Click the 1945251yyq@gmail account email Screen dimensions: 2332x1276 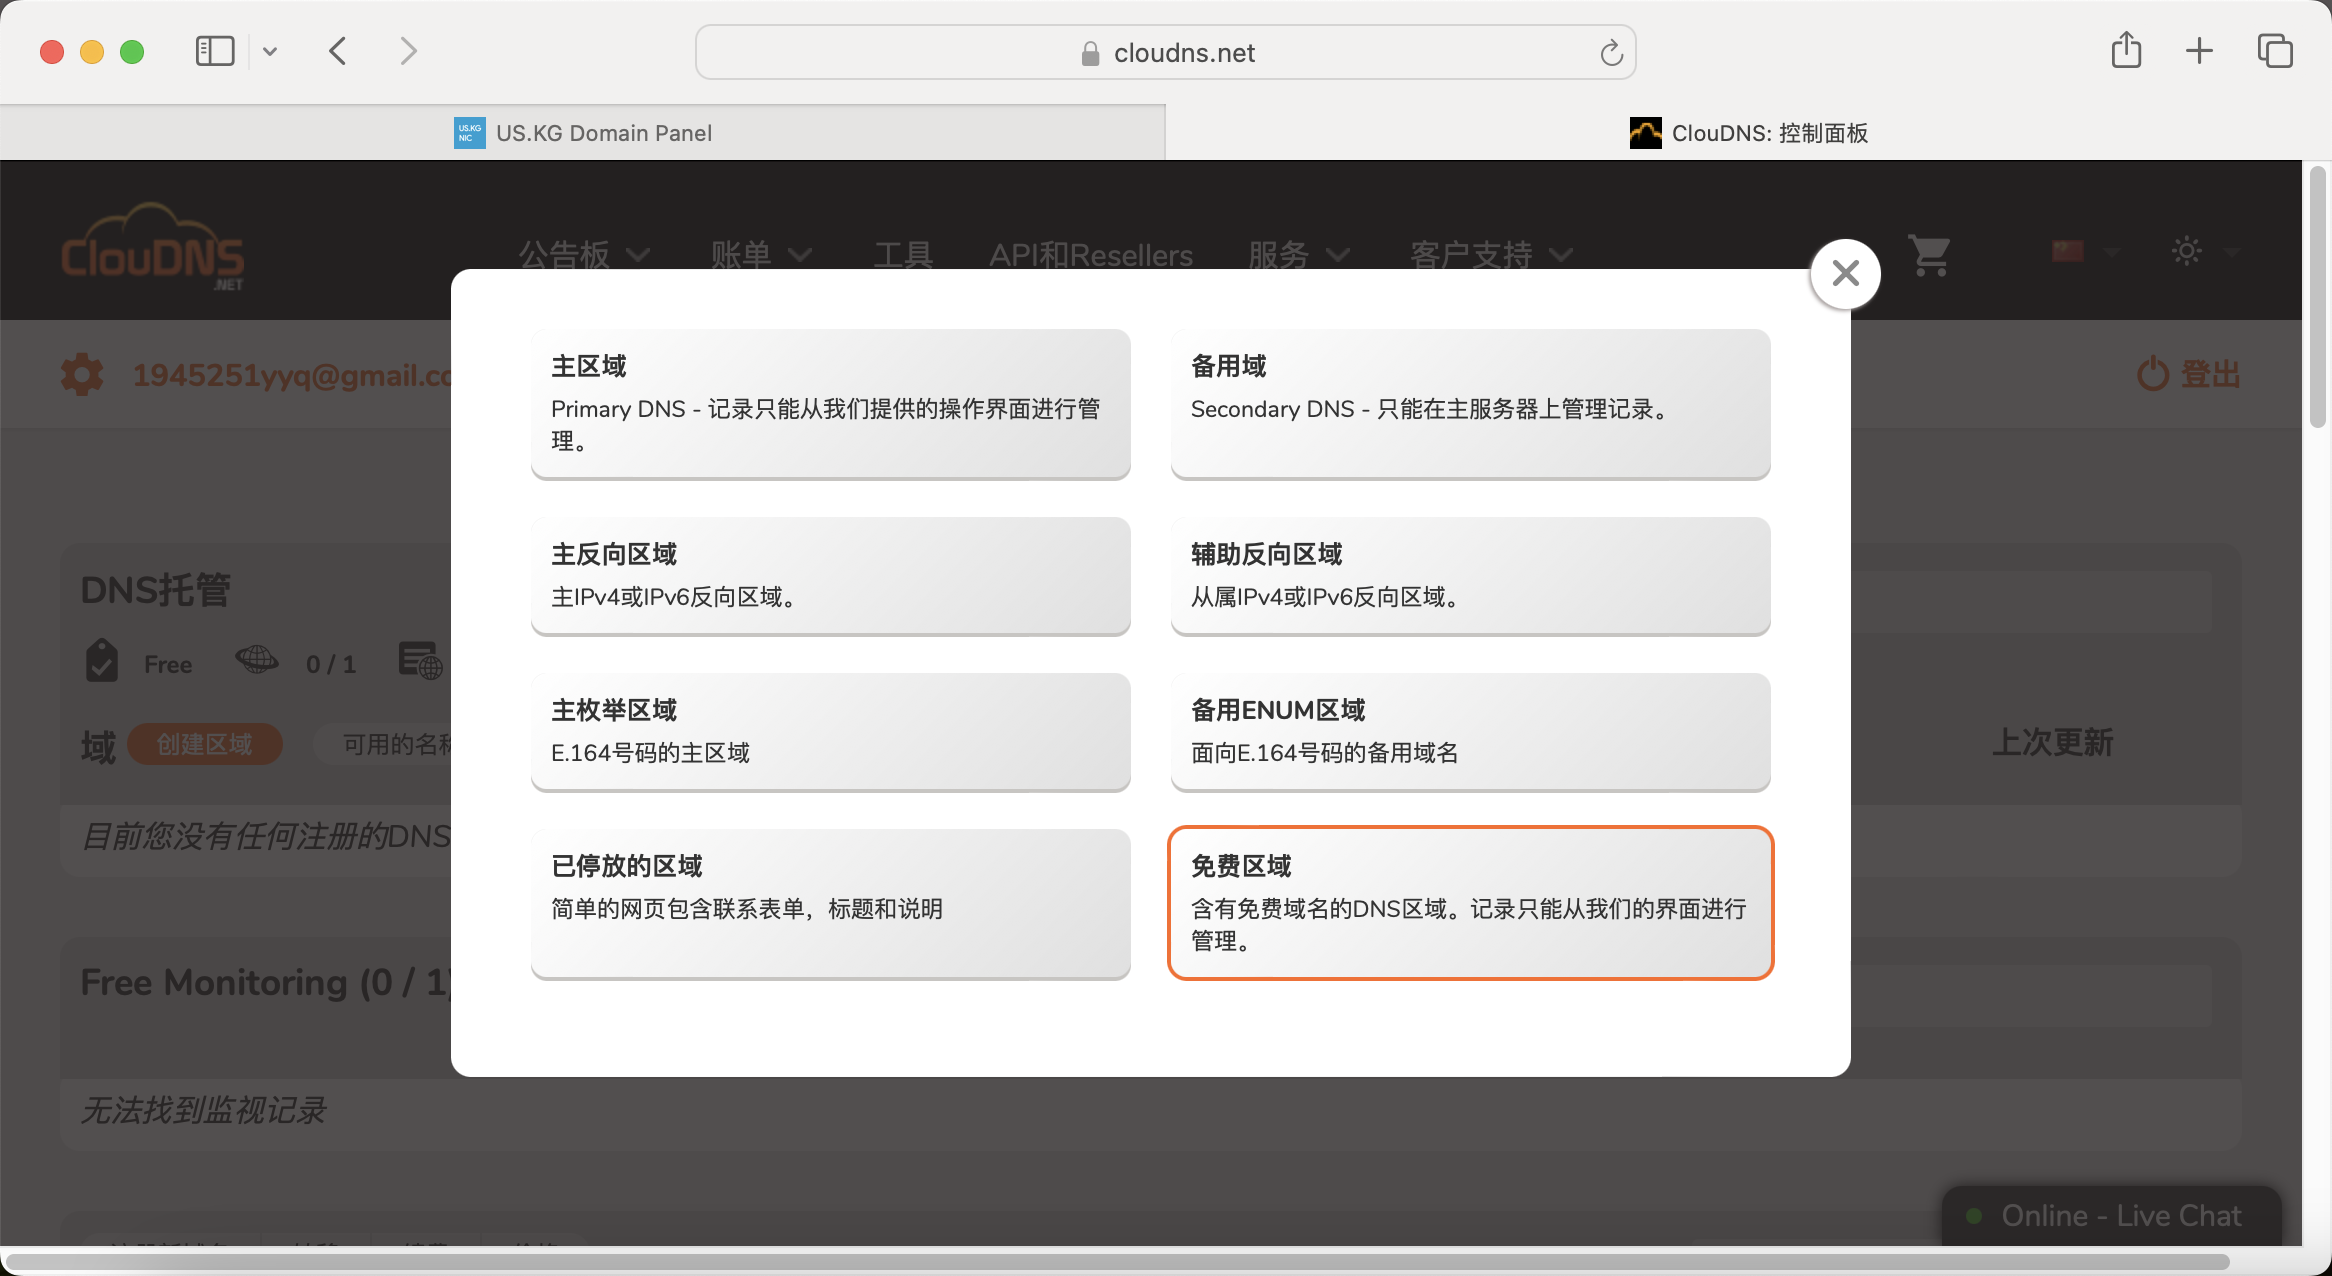pos(292,375)
